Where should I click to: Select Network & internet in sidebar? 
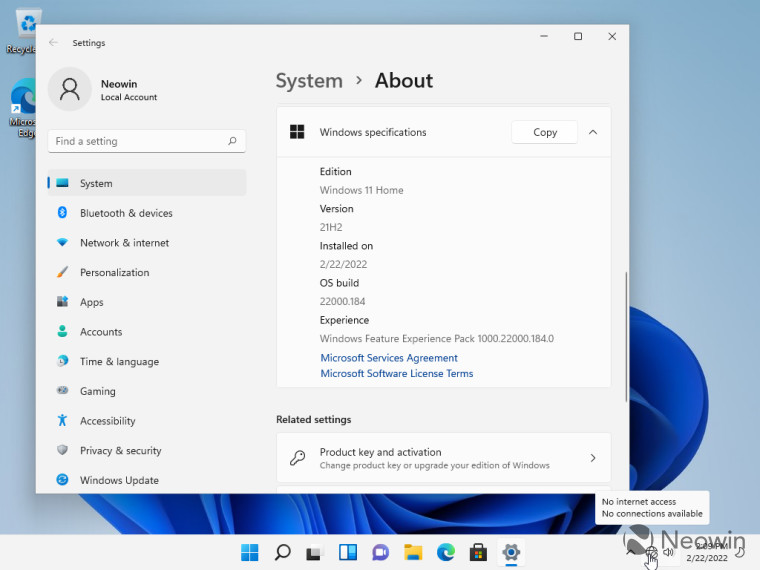click(124, 243)
